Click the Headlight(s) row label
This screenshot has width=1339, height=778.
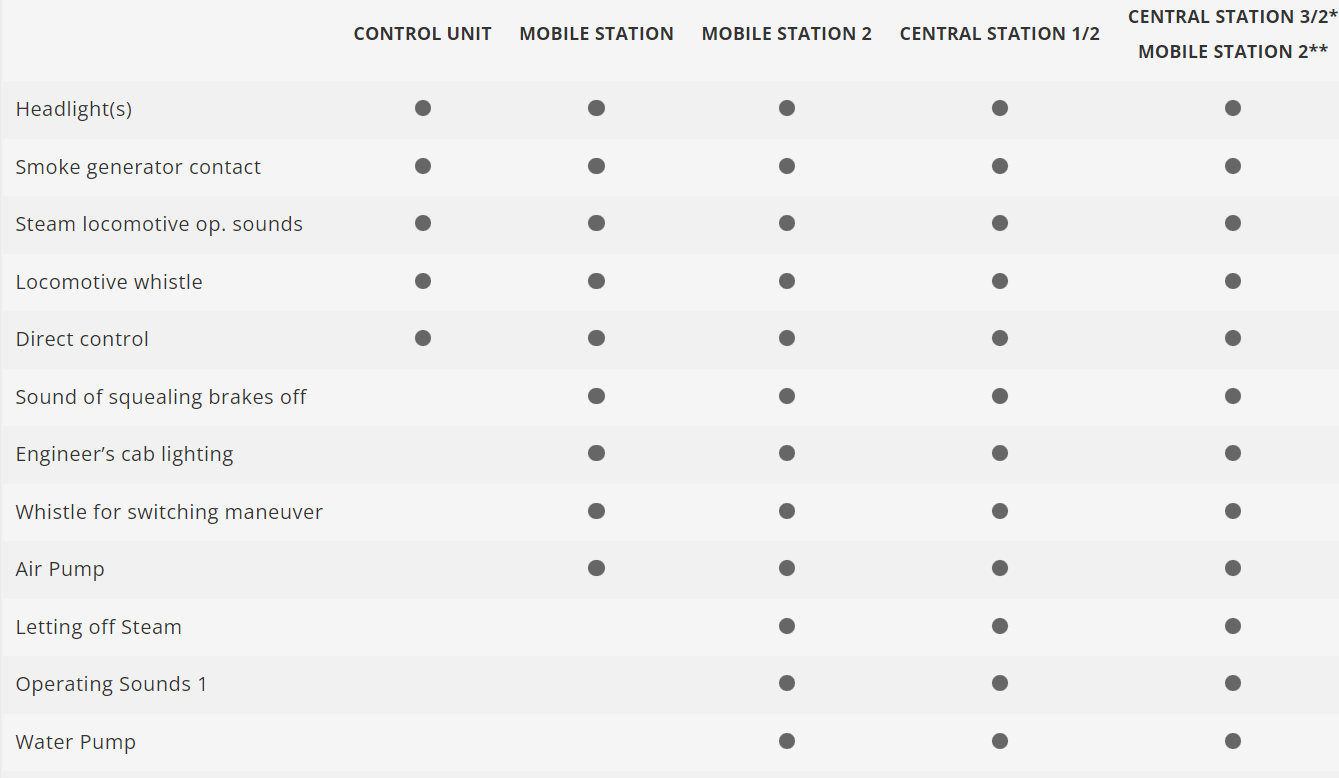pos(74,109)
